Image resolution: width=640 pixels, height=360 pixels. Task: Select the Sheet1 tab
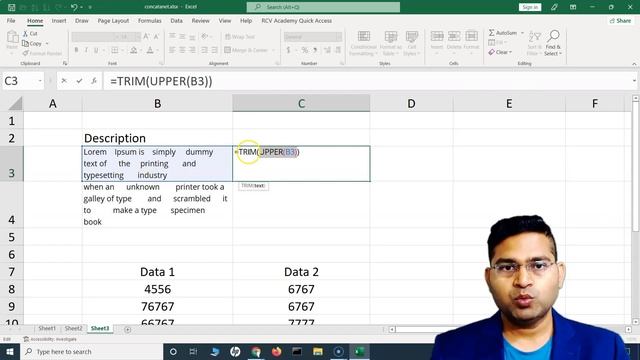coord(47,328)
